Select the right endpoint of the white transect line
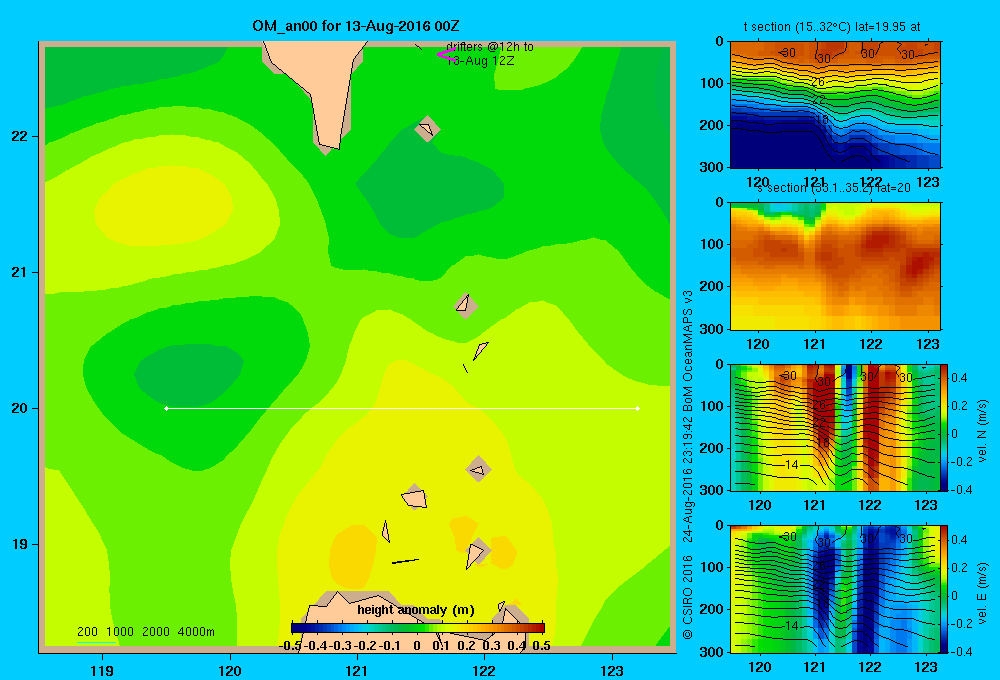The height and width of the screenshot is (680, 1000). 638,408
